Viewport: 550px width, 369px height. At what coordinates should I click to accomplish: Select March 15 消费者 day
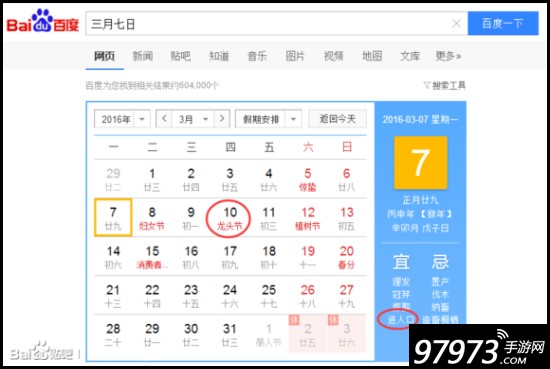point(152,257)
